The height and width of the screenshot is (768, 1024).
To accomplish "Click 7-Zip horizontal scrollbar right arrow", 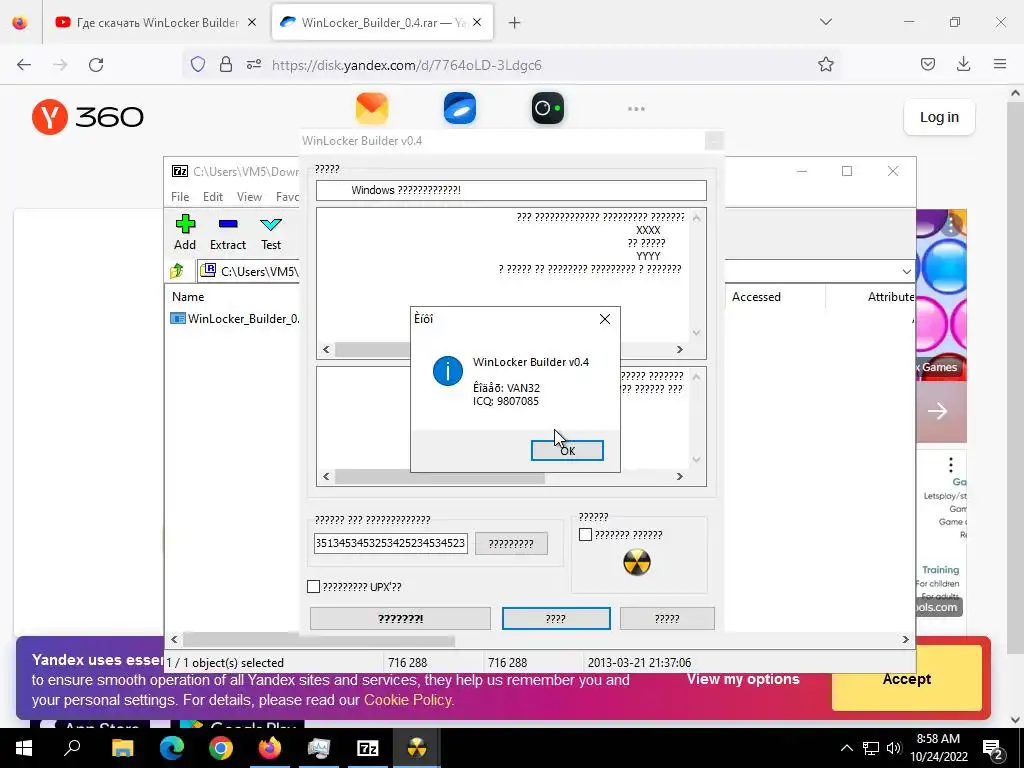I will (x=905, y=639).
